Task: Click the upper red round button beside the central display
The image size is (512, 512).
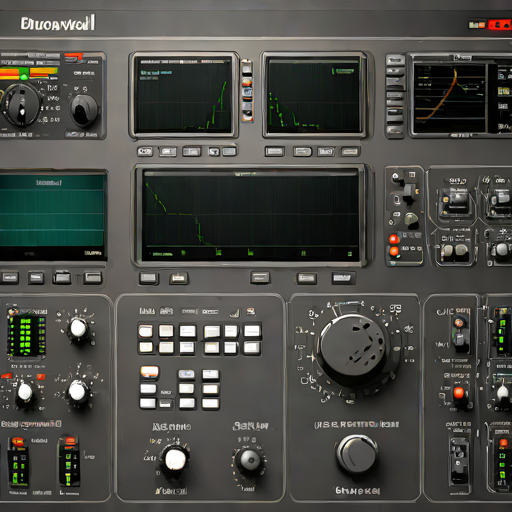Action: coord(394,239)
